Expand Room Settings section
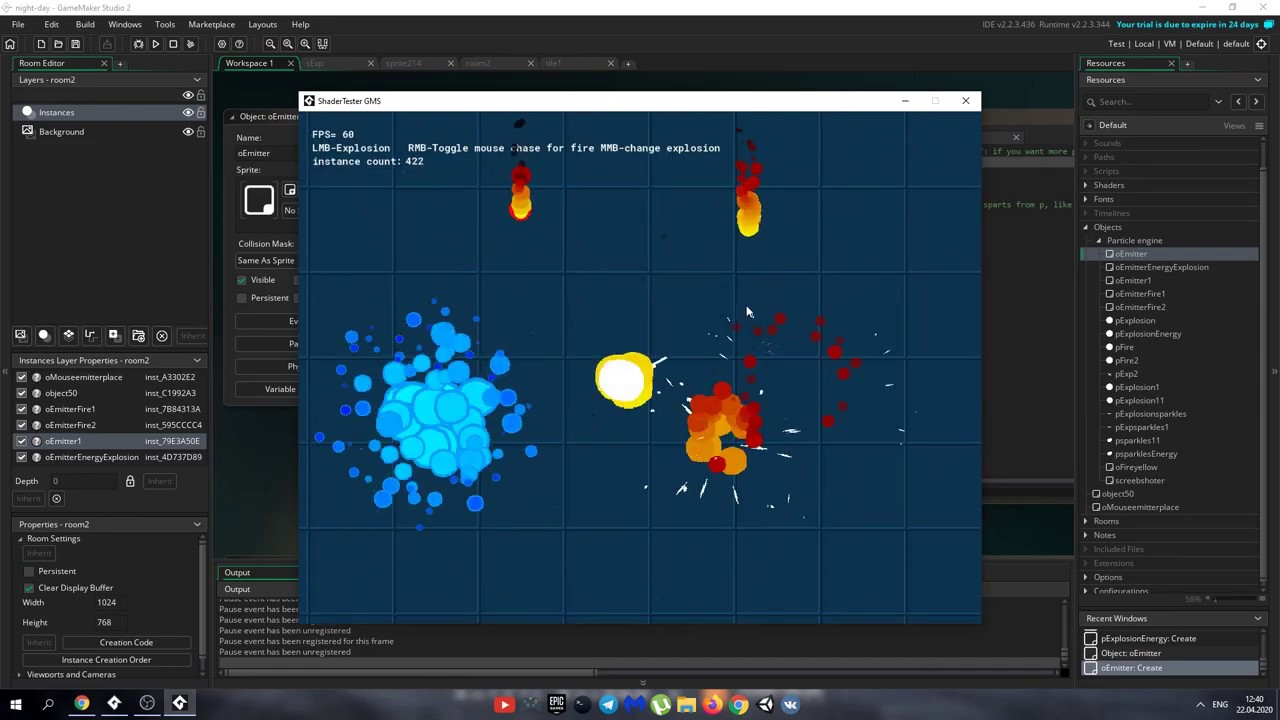The height and width of the screenshot is (720, 1280). pos(20,539)
